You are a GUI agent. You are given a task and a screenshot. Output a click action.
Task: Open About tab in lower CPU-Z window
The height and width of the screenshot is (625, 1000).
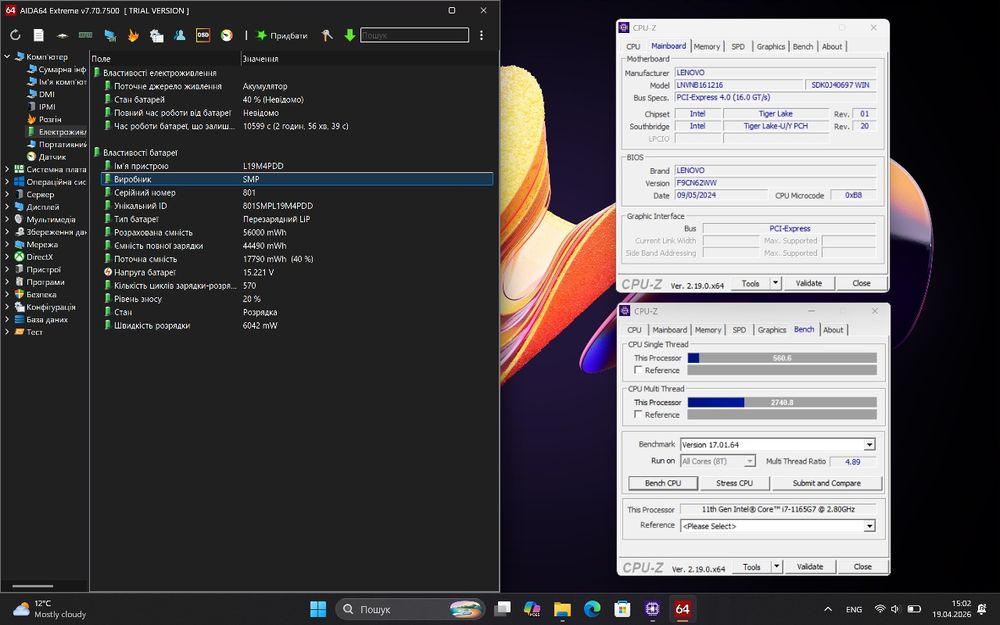tap(833, 330)
